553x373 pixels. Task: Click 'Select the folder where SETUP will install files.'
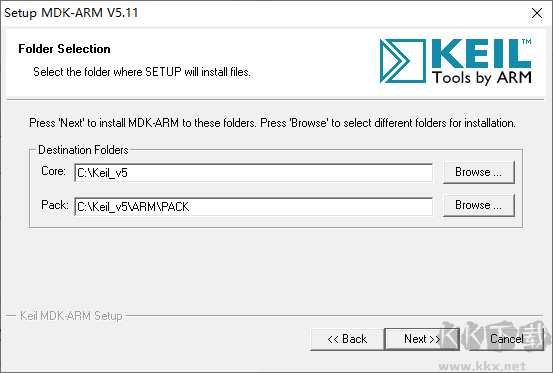(x=142, y=72)
